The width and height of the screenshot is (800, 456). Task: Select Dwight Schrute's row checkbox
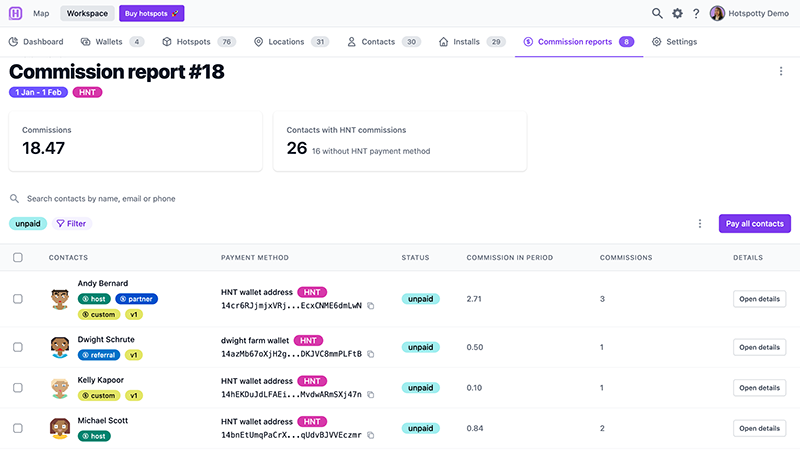point(18,347)
